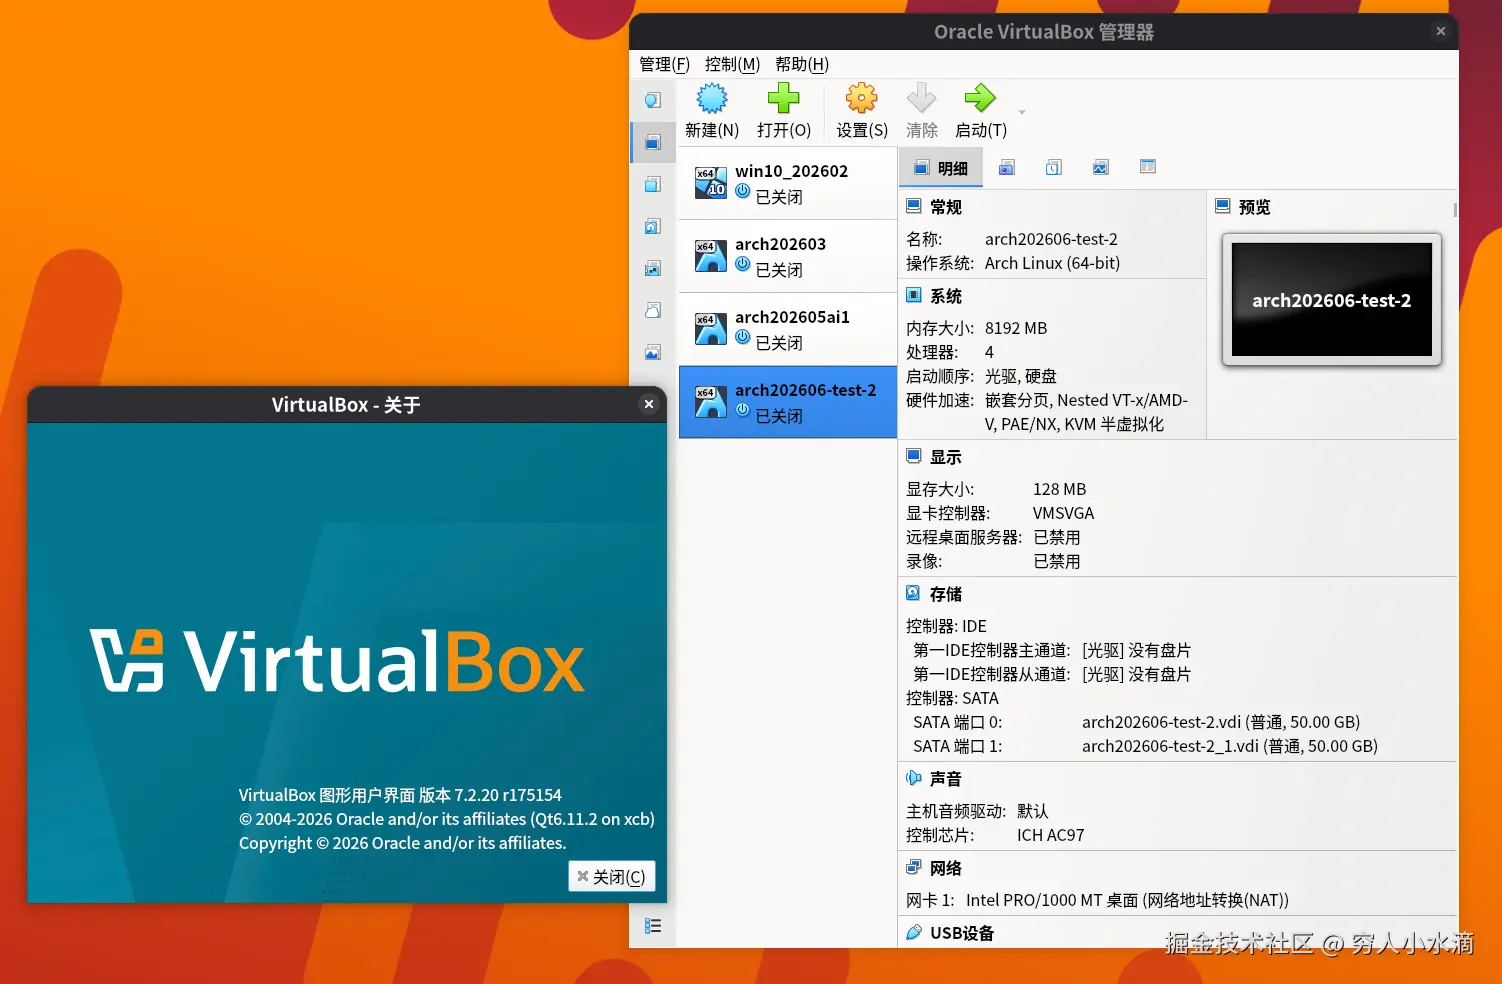Viewport: 1502px width, 984px height.
Task: Click the arch202606-test-2 preview thumbnail
Action: coord(1332,300)
